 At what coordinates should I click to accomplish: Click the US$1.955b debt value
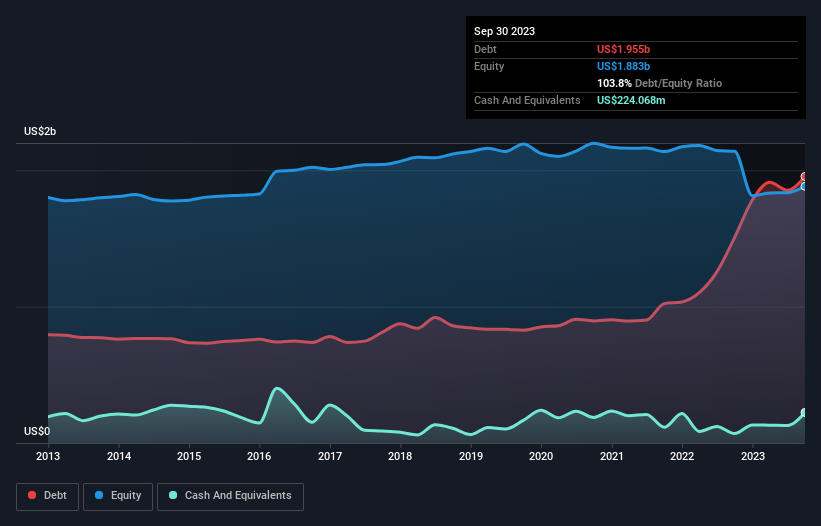pos(623,49)
